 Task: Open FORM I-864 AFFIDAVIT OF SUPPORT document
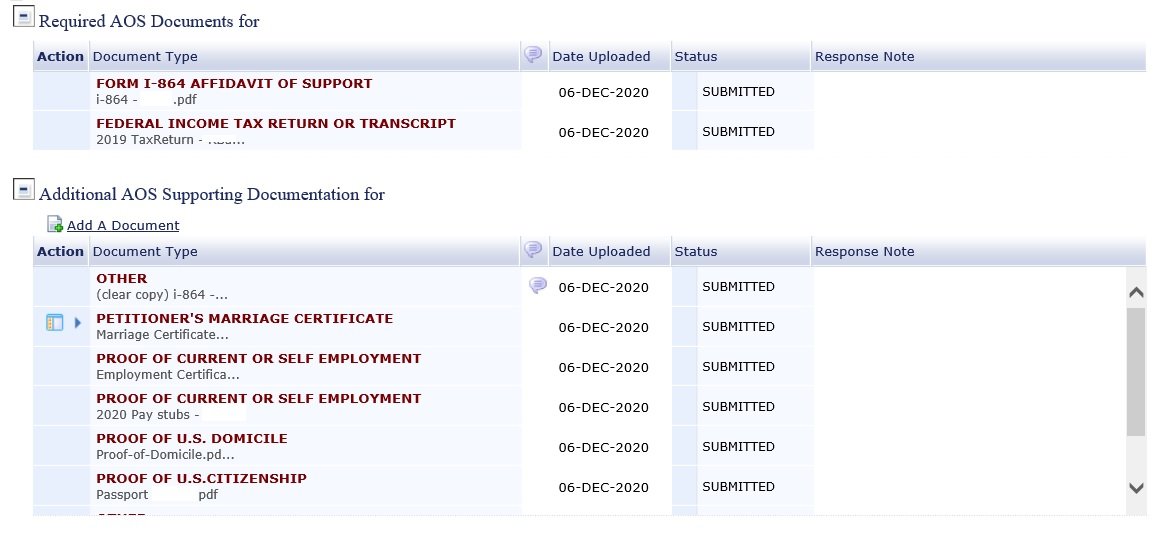tap(234, 83)
